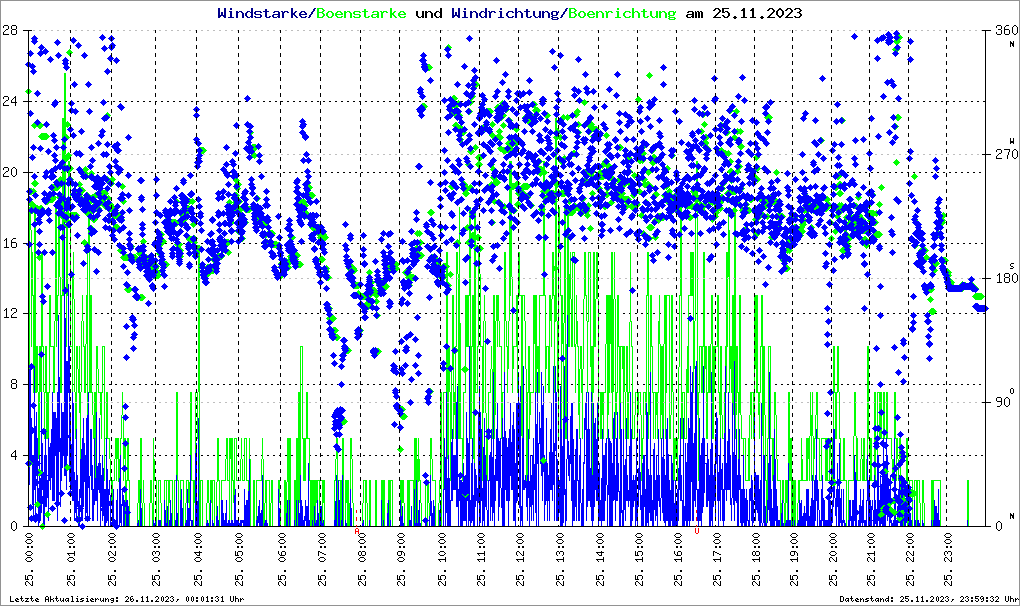This screenshot has width=1020, height=606.
Task: Click the '25. 13:00' time axis label
Action: (x=560, y=559)
